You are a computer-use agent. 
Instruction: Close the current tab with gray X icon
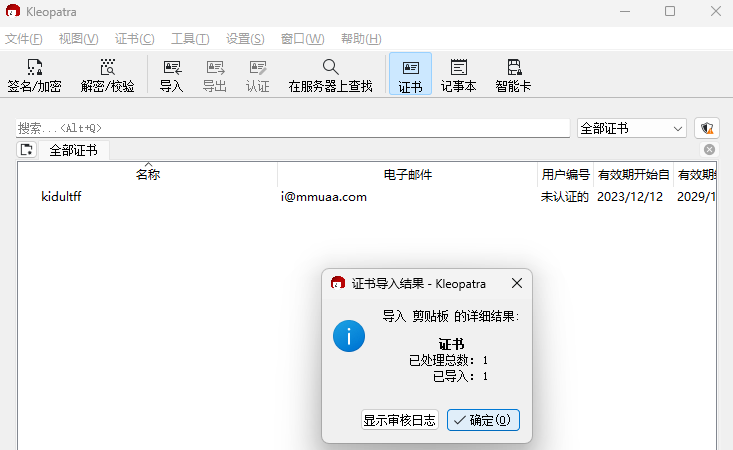(709, 150)
